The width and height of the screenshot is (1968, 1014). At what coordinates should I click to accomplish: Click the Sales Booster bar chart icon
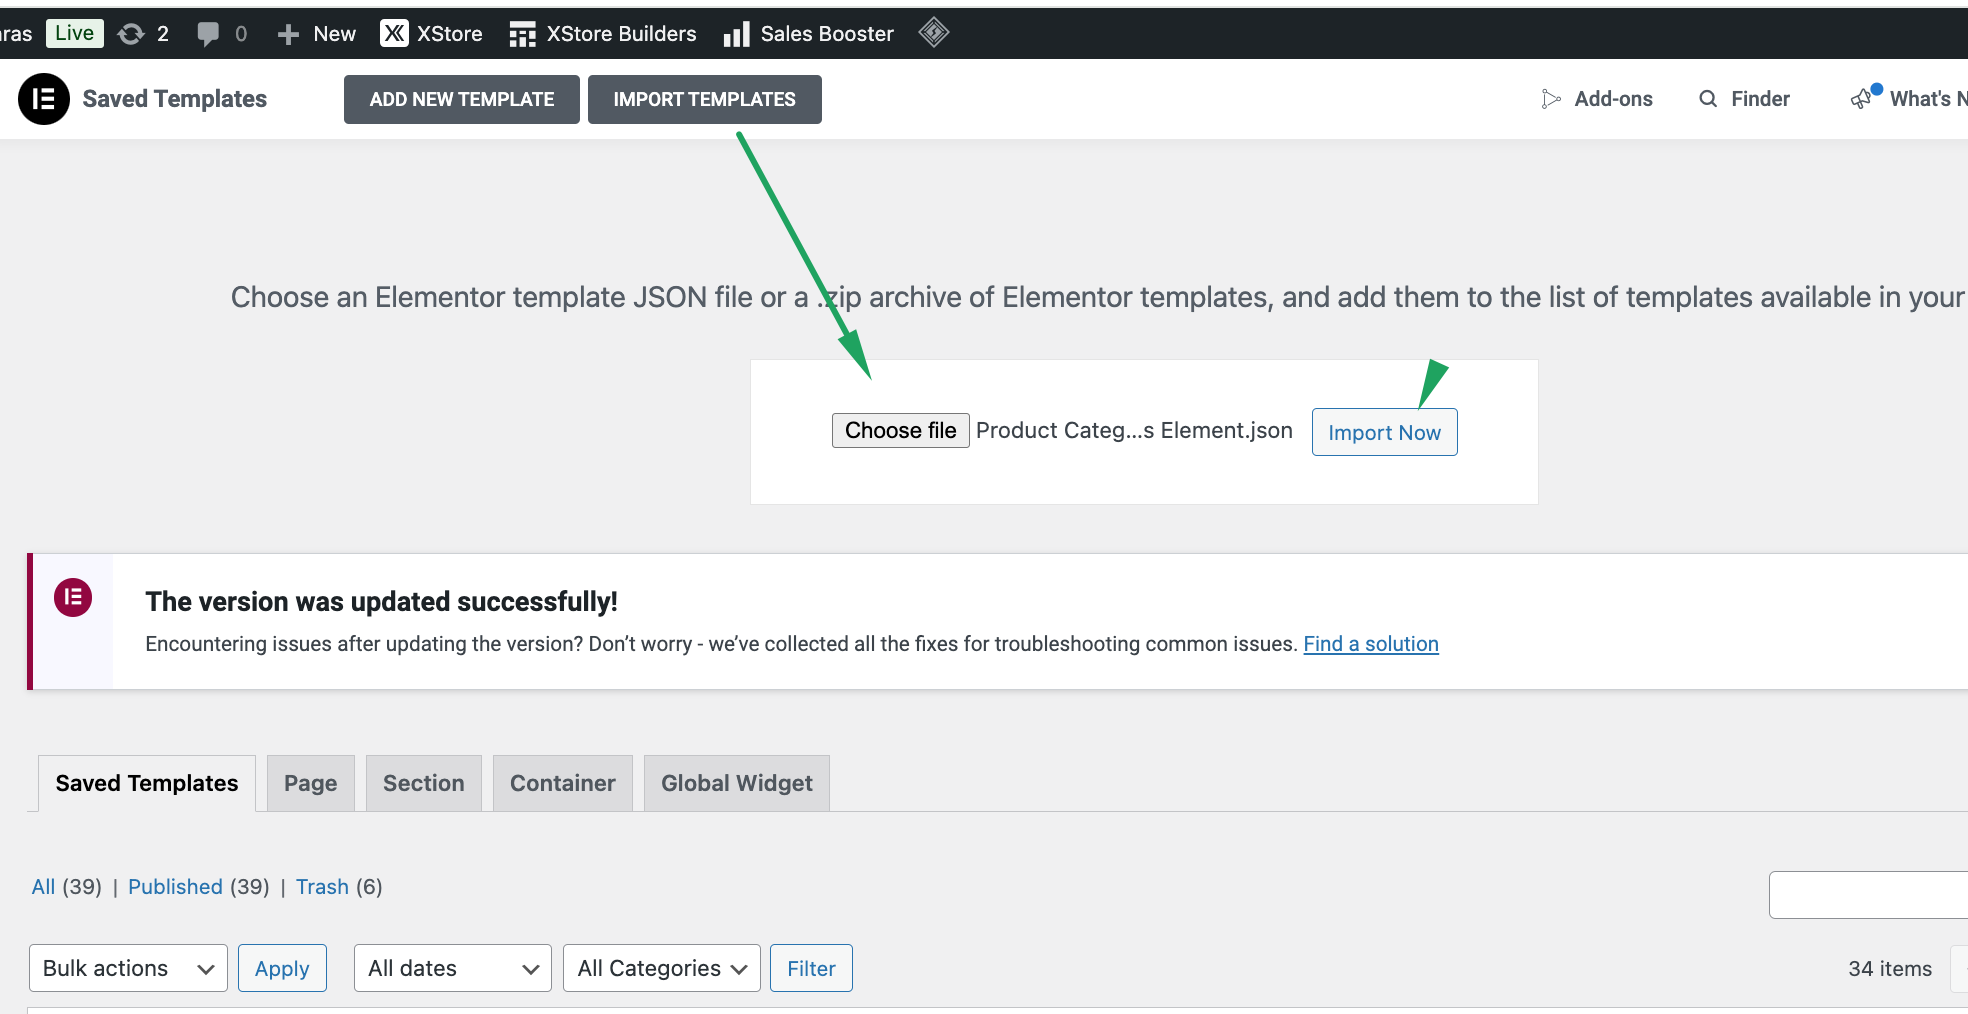click(737, 35)
